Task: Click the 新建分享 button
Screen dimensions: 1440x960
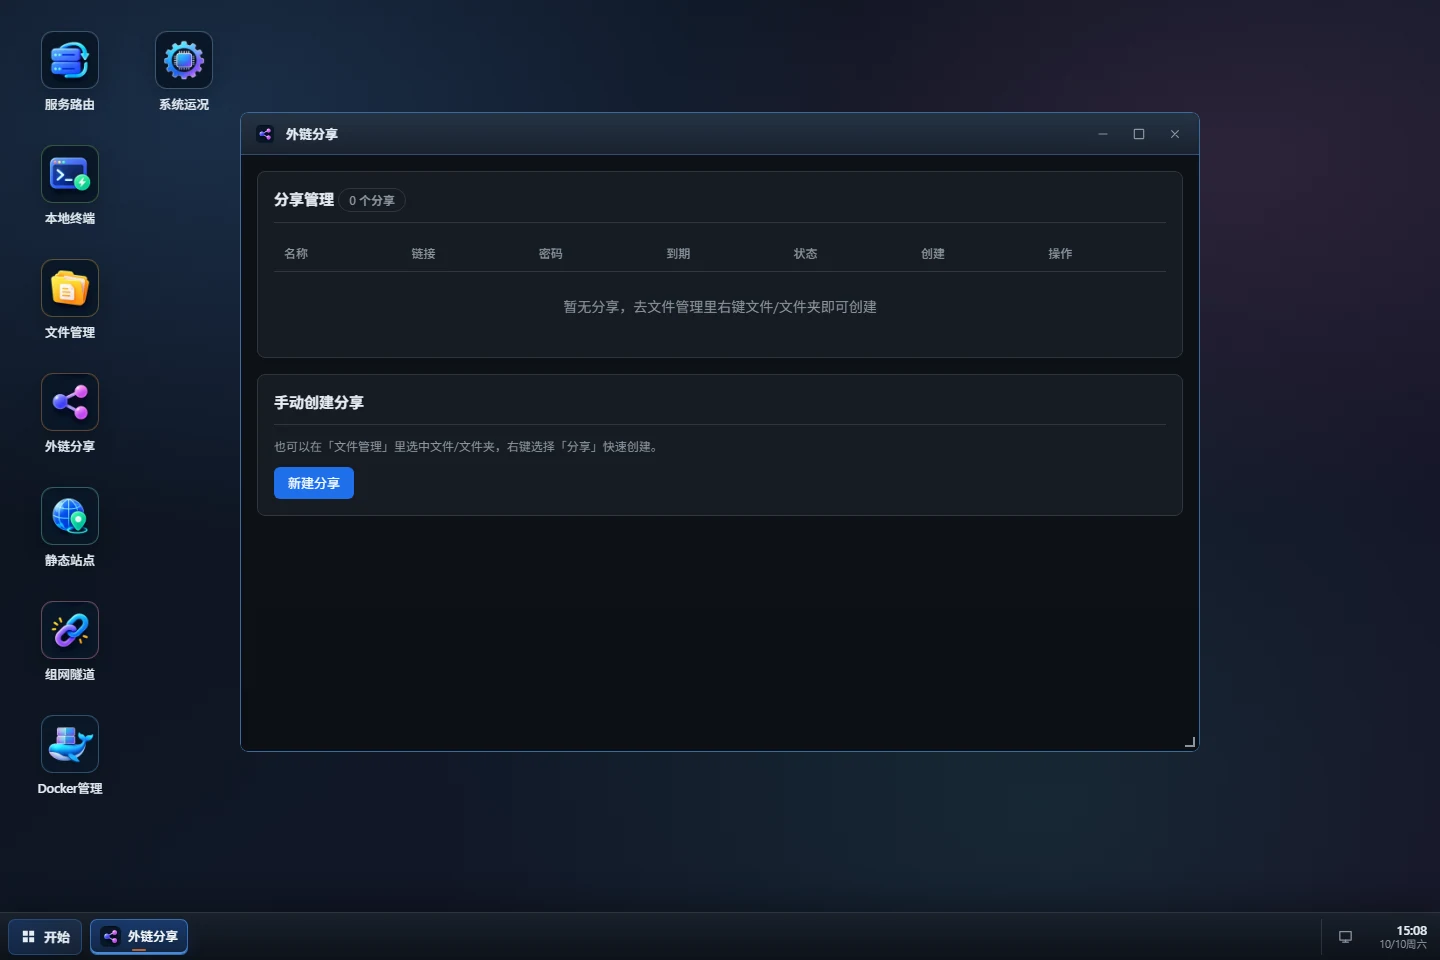Action: (x=314, y=483)
